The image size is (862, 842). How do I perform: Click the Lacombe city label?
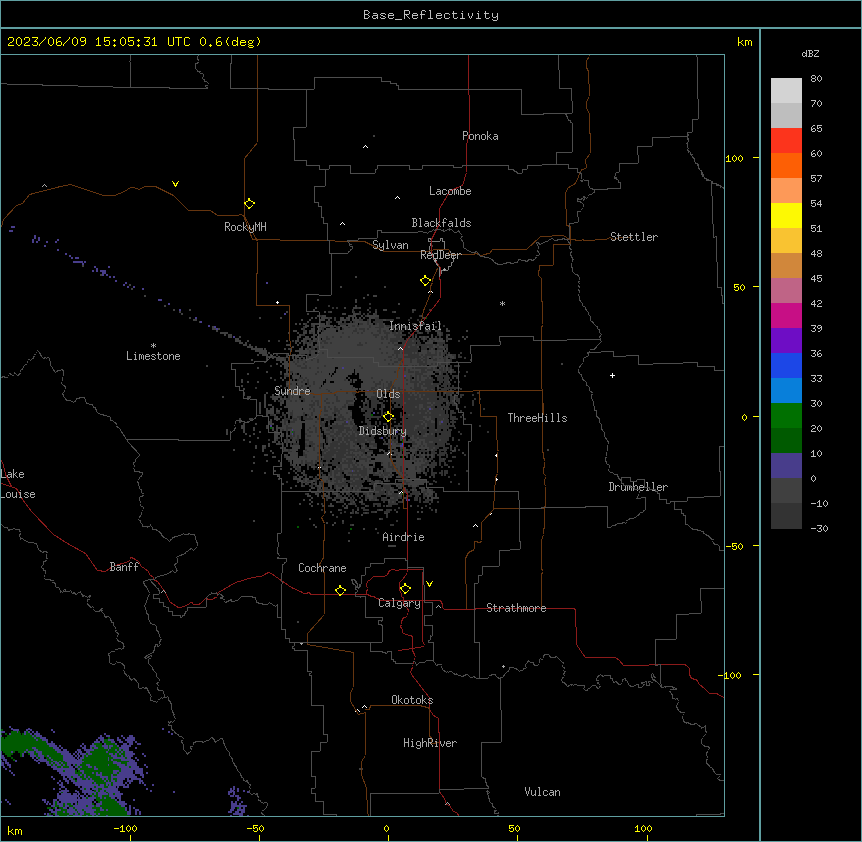450,191
